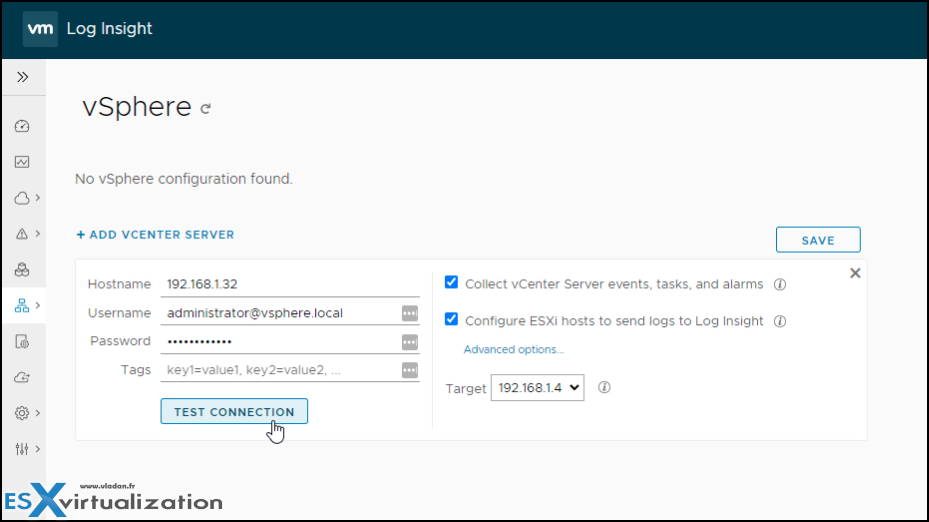Click the password manager icon in Password field
The height and width of the screenshot is (522, 929).
(409, 342)
